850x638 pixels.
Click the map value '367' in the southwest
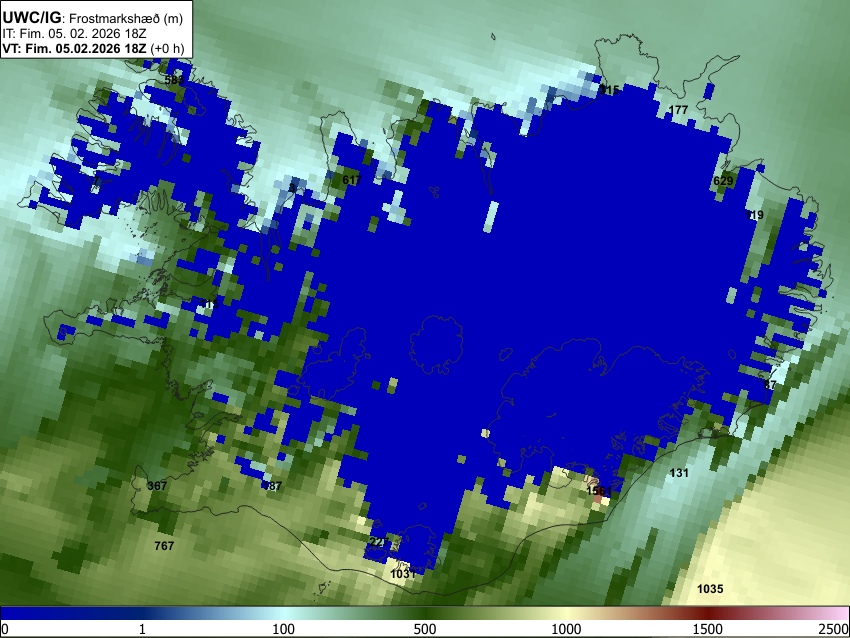157,486
